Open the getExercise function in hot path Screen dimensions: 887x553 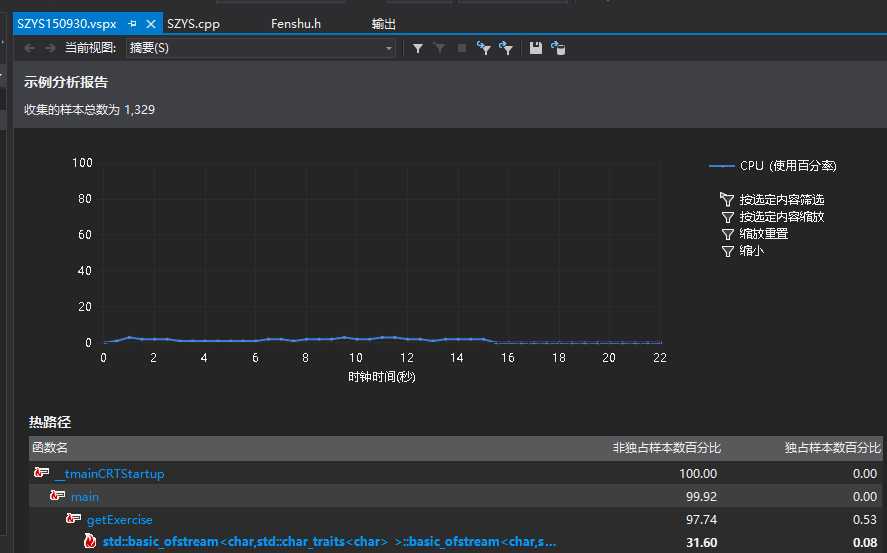click(120, 519)
